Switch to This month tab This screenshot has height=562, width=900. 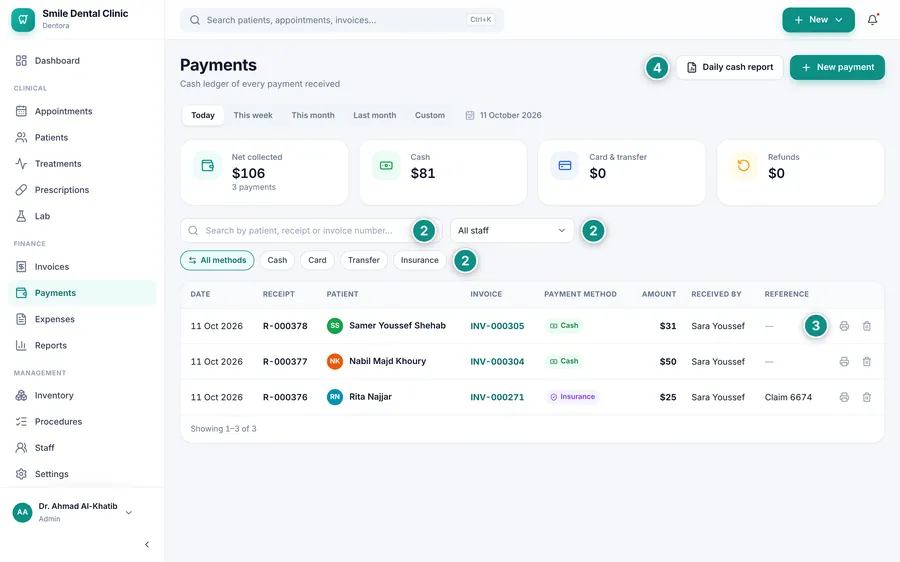[313, 115]
